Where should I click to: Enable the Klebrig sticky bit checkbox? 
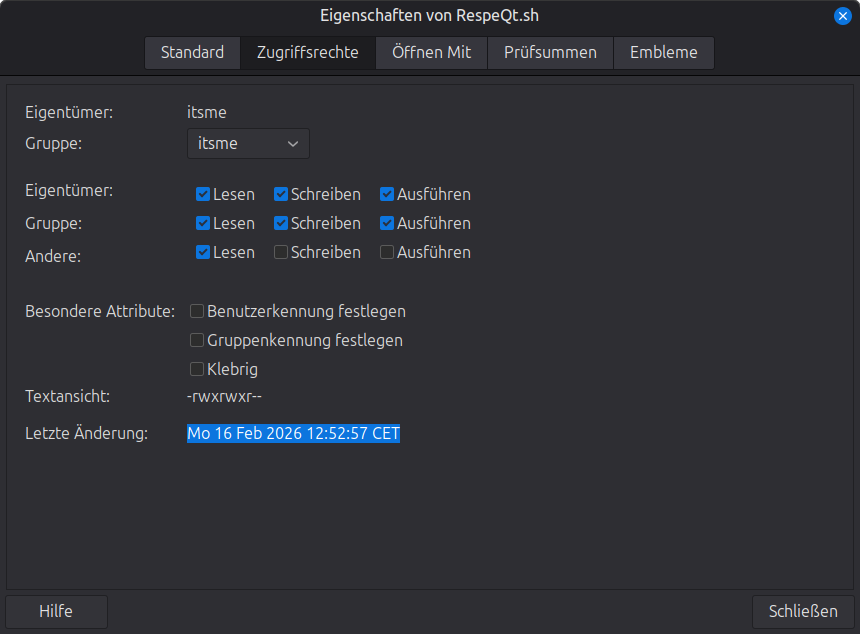tap(197, 369)
